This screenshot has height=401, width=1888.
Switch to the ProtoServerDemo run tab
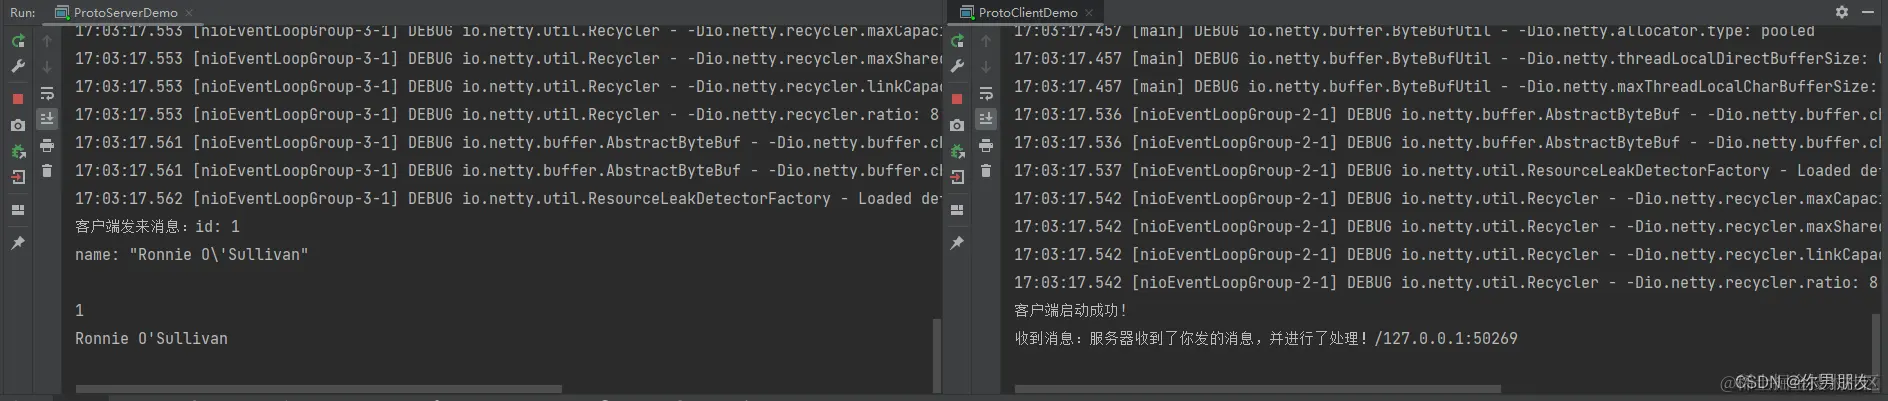click(x=125, y=12)
